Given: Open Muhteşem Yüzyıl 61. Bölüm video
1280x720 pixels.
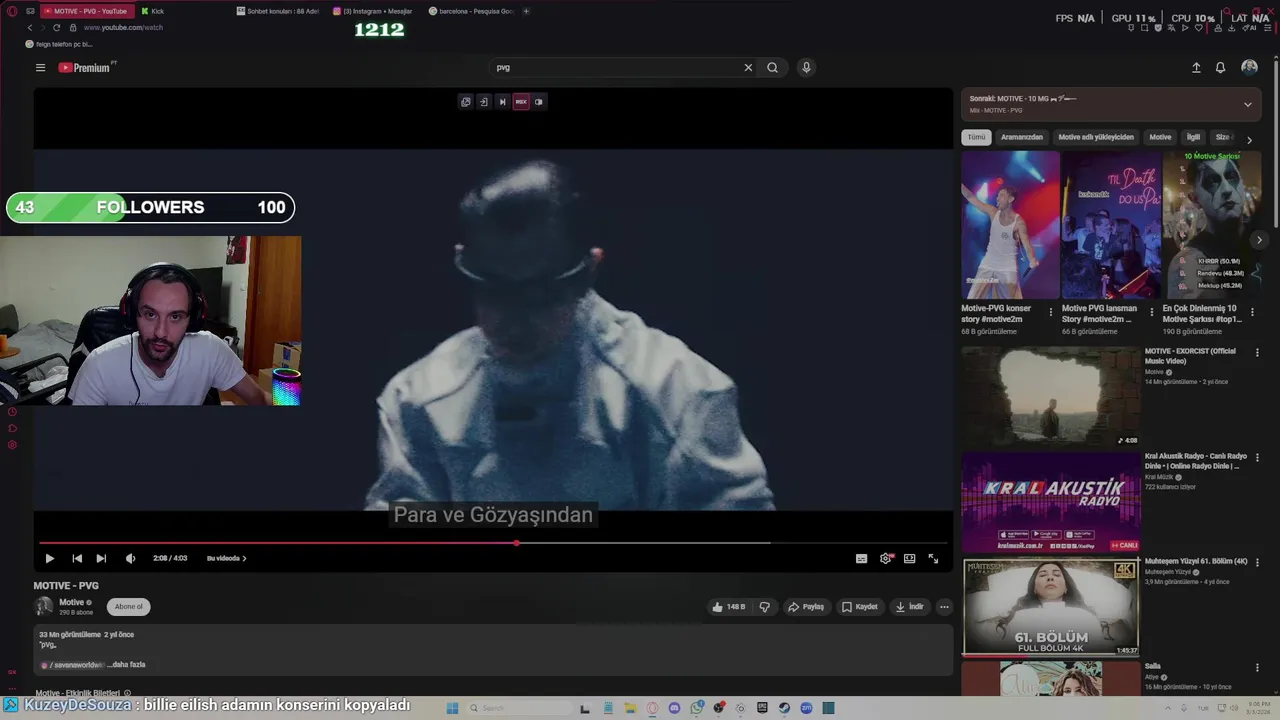Looking at the screenshot, I should (x=1051, y=607).
